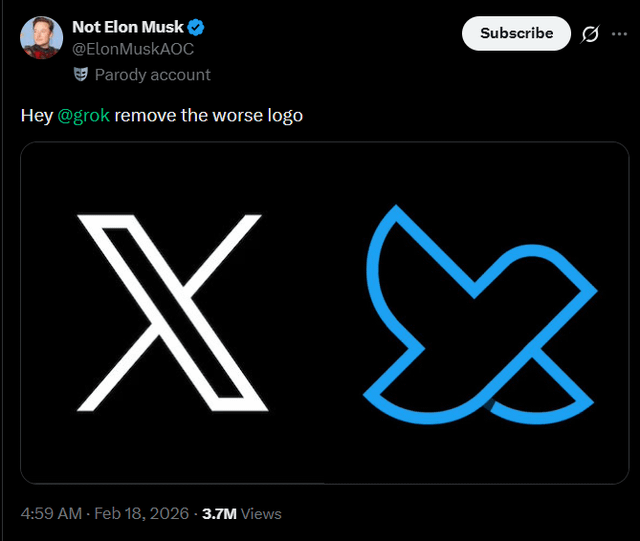Image resolution: width=640 pixels, height=541 pixels.
Task: Open the 4:59 AM timestamp link
Action: pos(52,513)
